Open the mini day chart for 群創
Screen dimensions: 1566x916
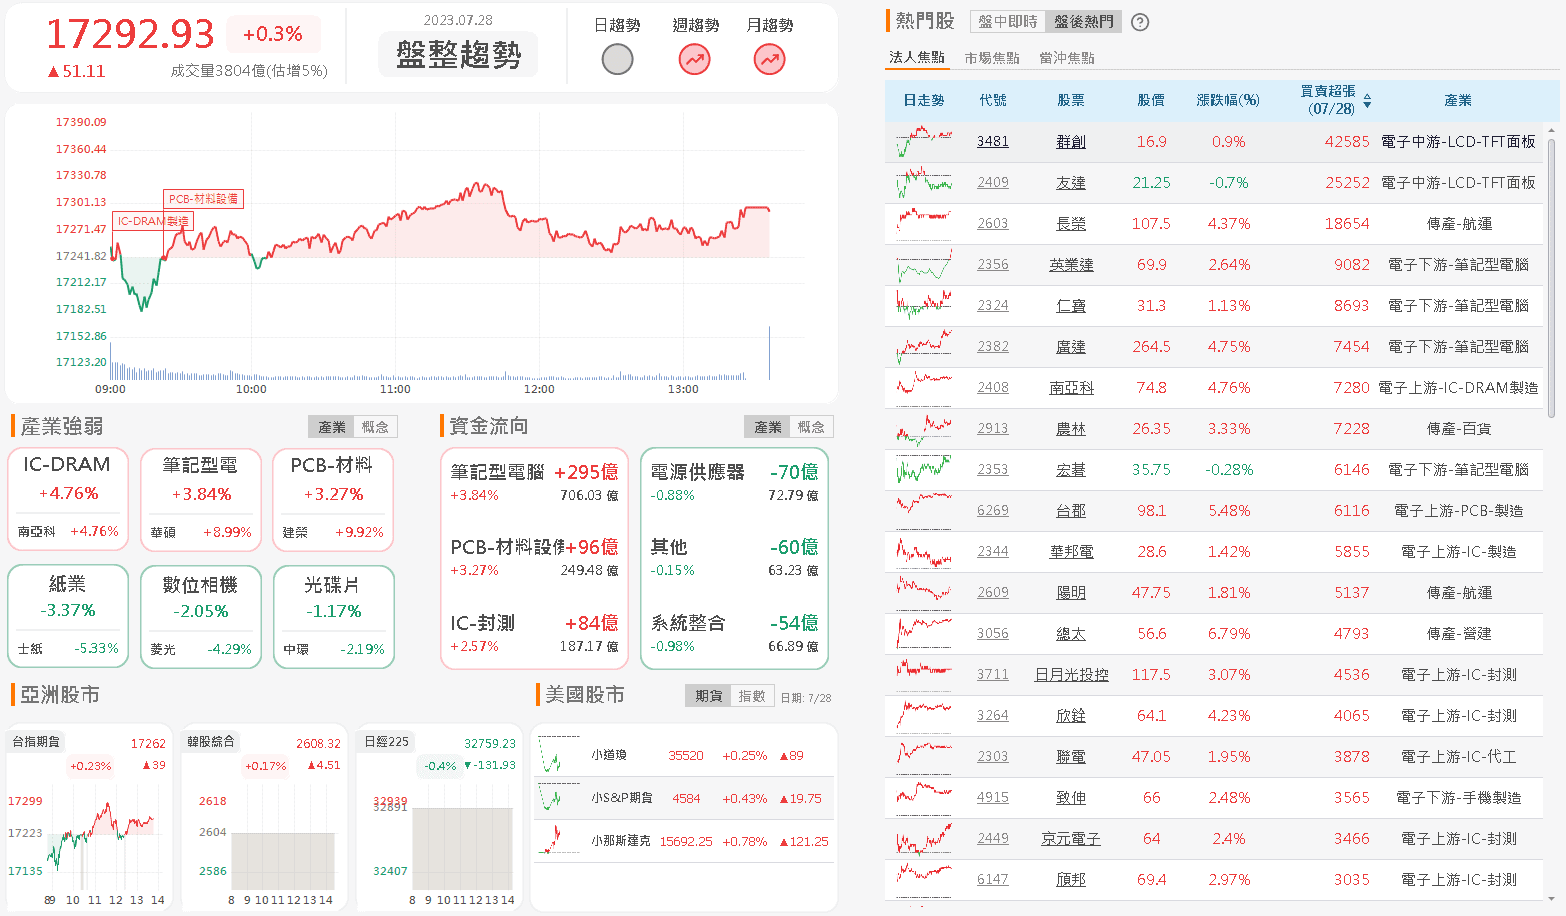[x=924, y=141]
